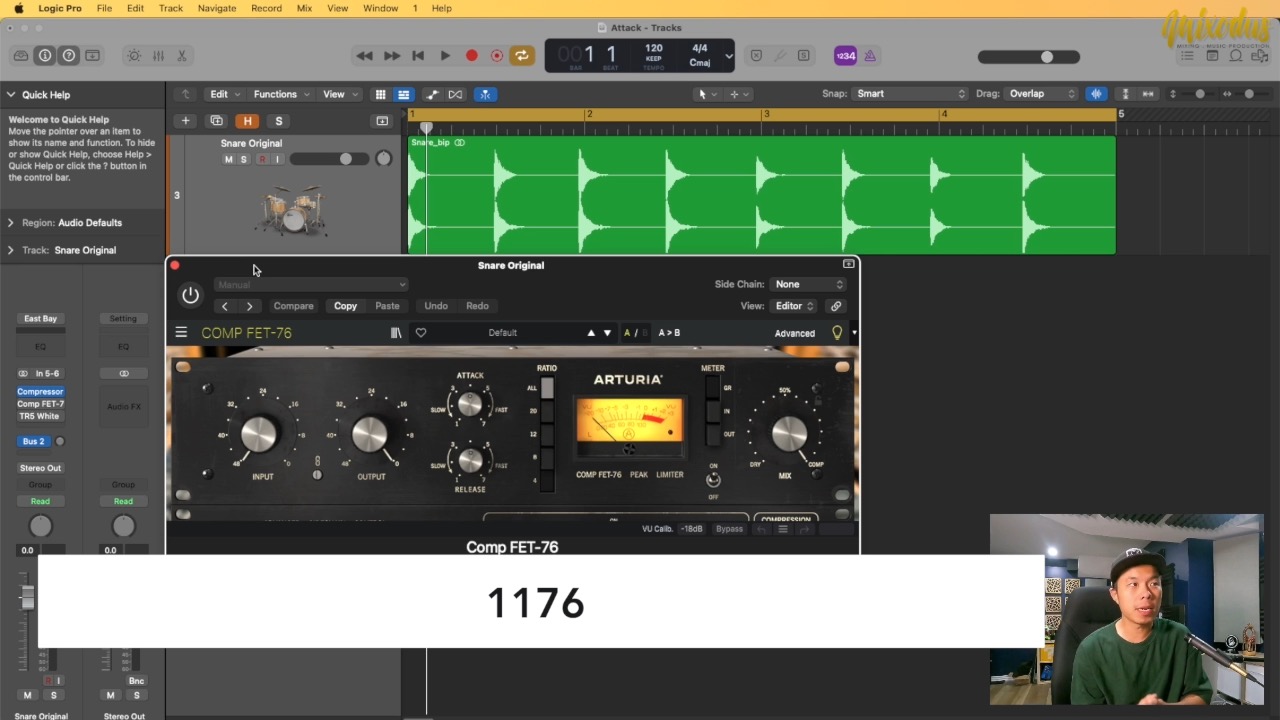The image size is (1280, 720).
Task: Click the Snare_bip audio region
Action: click(x=761, y=195)
